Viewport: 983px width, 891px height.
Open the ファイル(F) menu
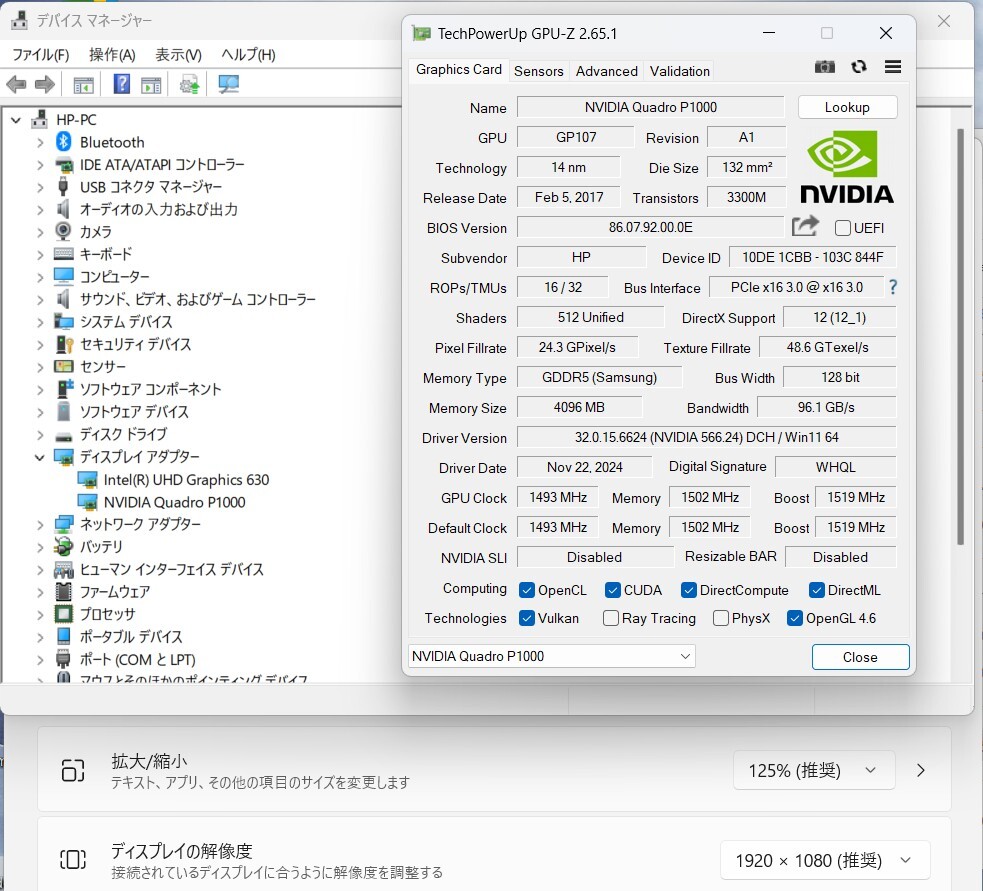click(41, 55)
